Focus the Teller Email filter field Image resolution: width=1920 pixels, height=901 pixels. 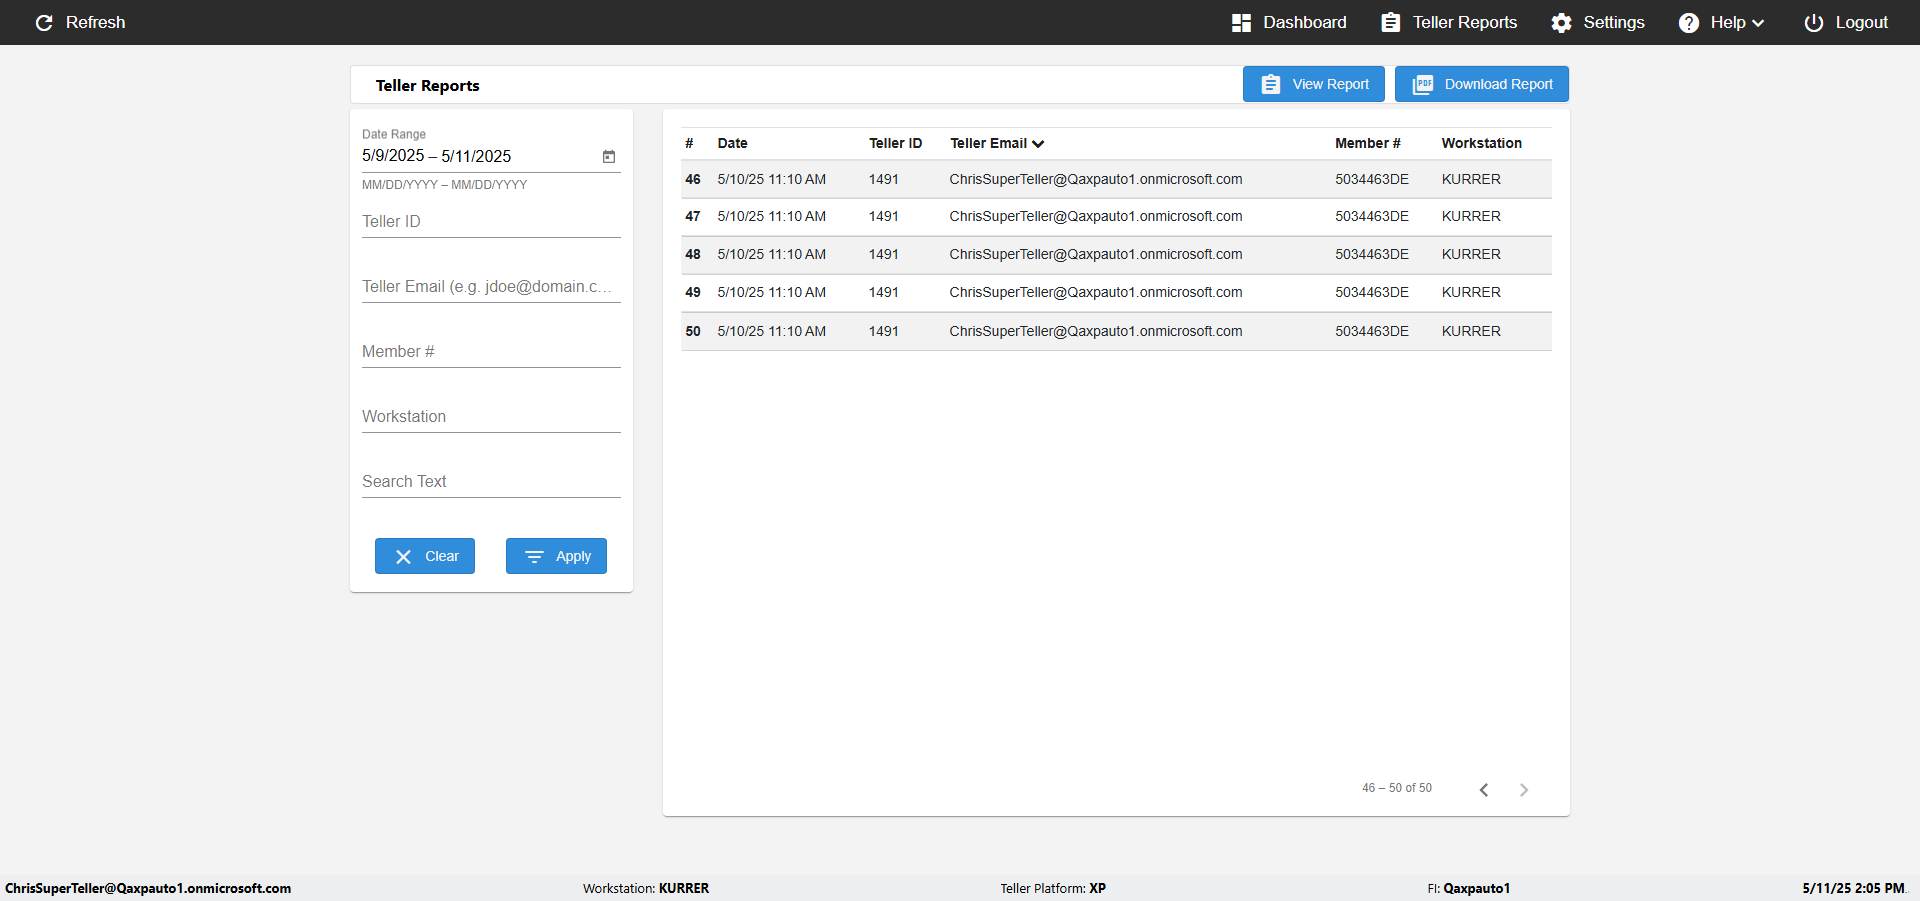coord(491,287)
